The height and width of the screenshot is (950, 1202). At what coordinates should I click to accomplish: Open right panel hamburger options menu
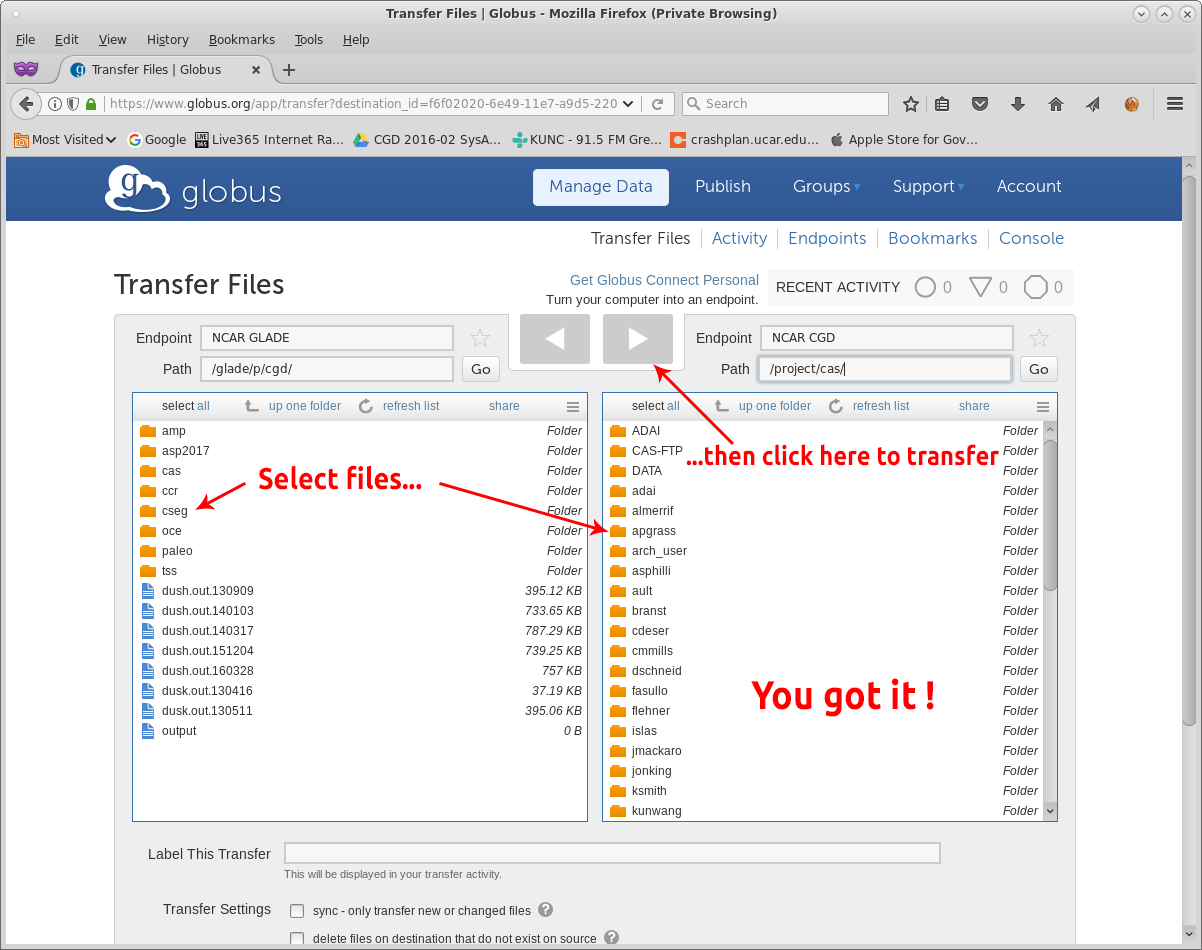pos(1043,407)
